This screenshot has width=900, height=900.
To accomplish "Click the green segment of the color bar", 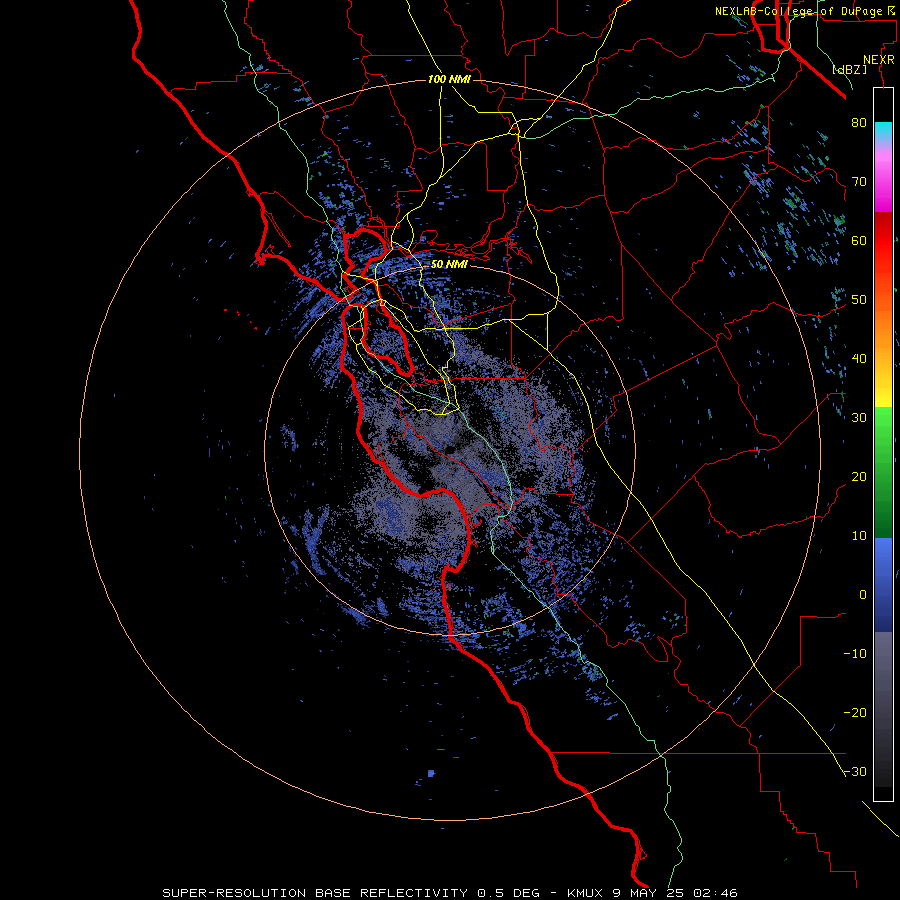I will pos(883,472).
